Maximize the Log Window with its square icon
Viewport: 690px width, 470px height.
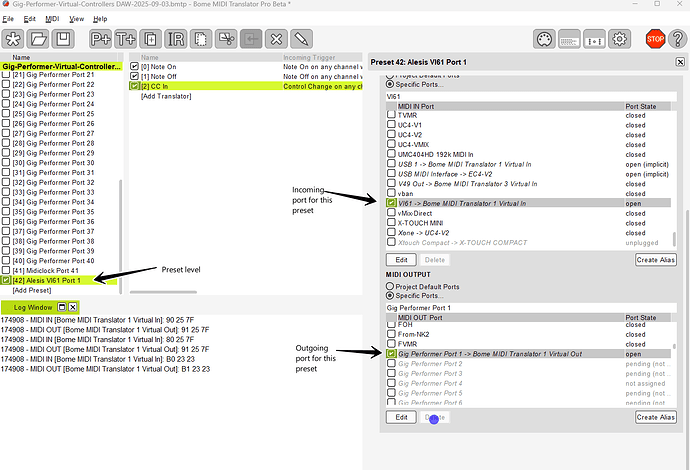(62, 307)
